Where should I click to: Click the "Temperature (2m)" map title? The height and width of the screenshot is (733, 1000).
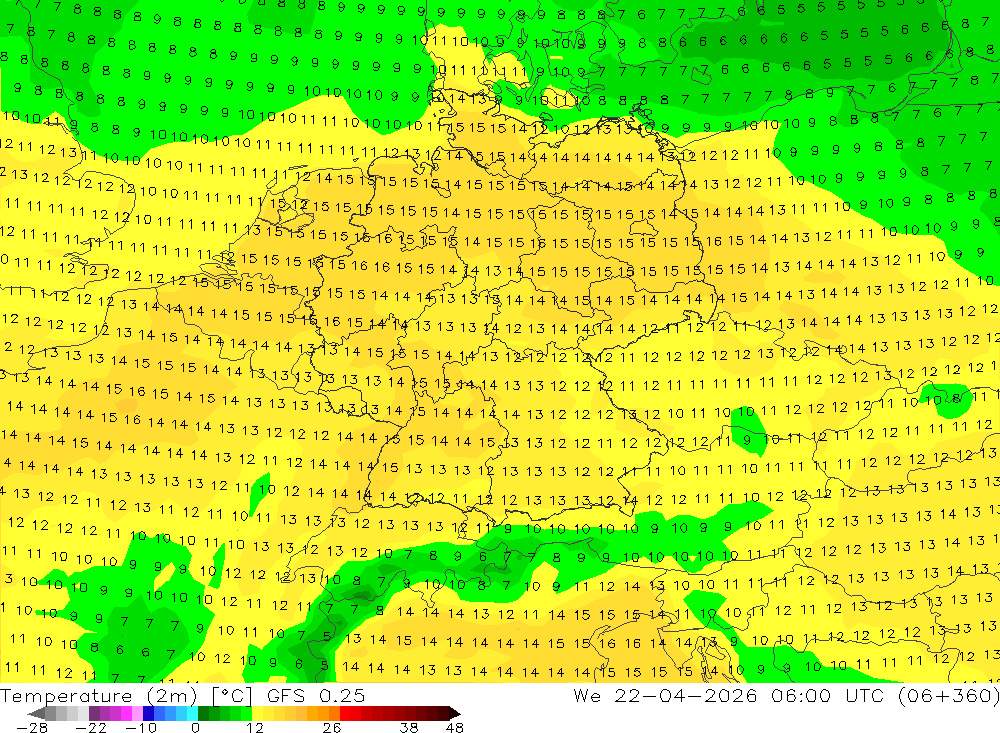click(x=99, y=696)
